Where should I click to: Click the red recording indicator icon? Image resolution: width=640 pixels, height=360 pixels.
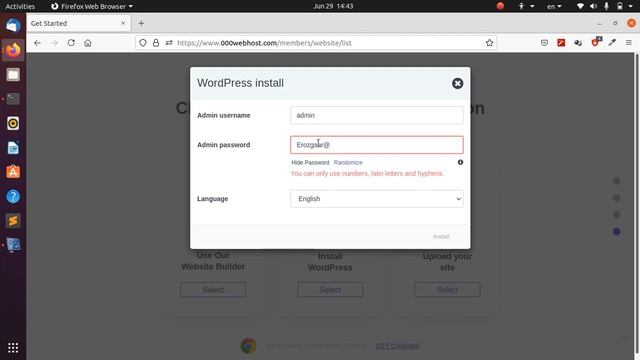click(x=500, y=6)
